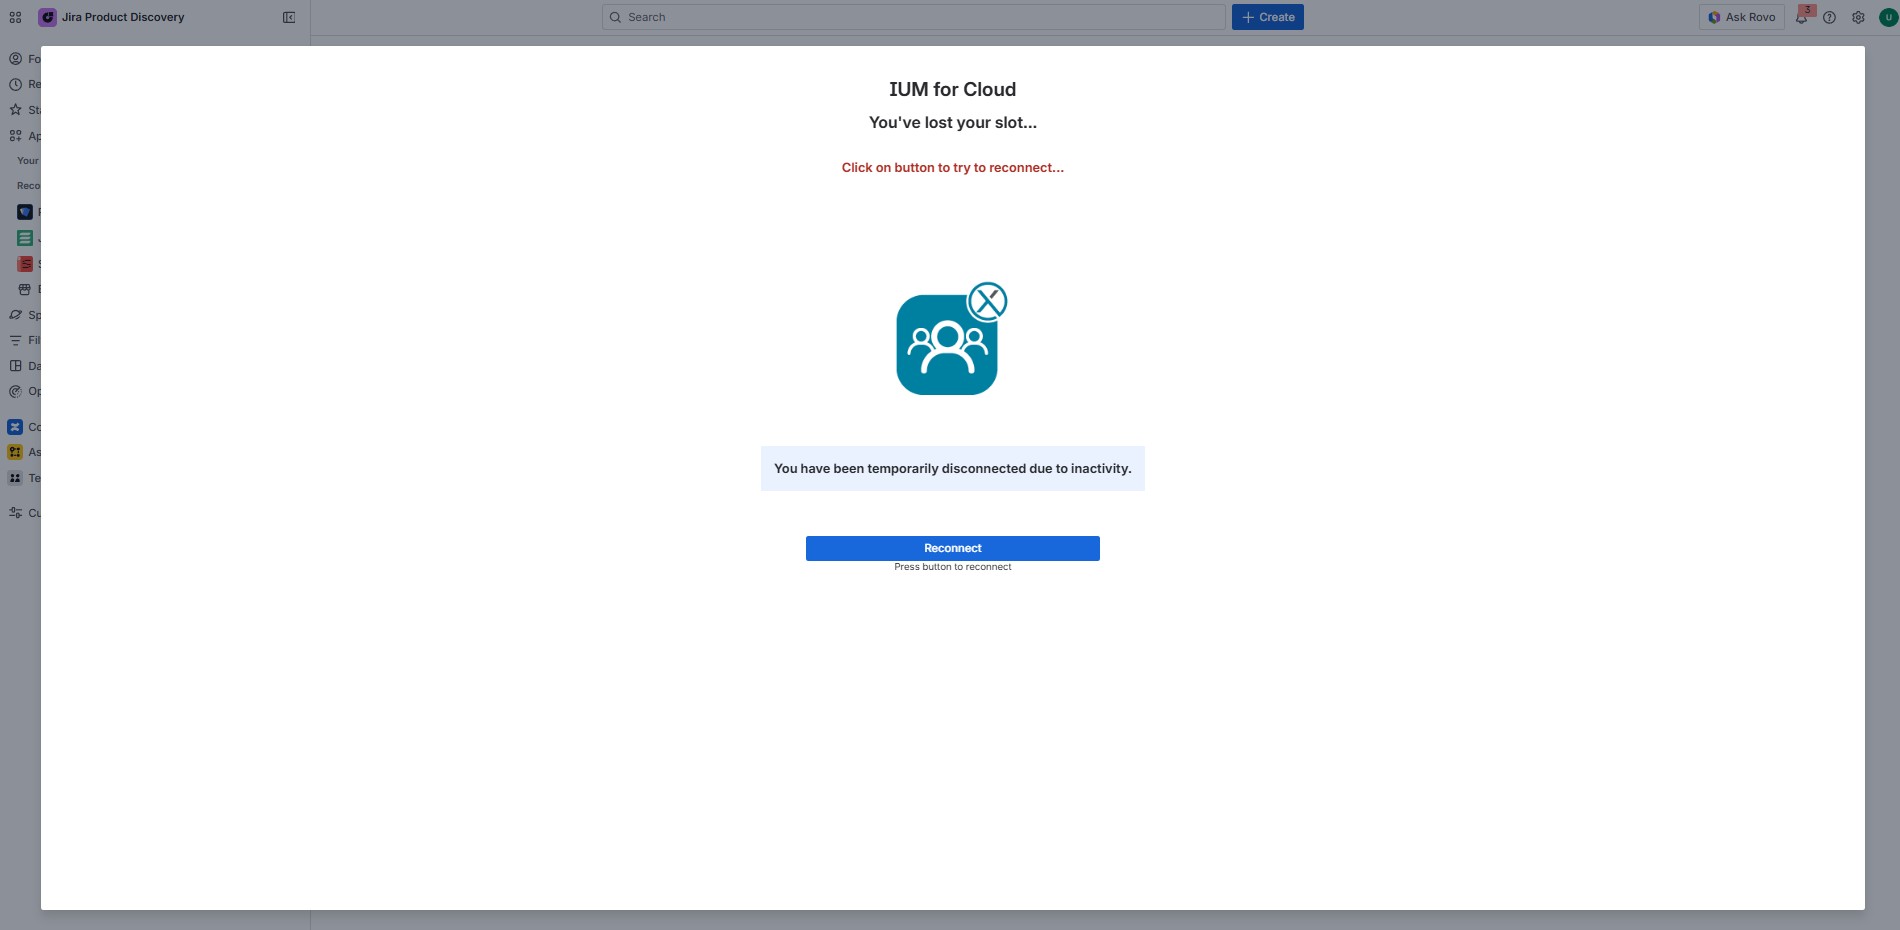Open the Settings gear icon
This screenshot has height=930, width=1900.
click(1858, 17)
